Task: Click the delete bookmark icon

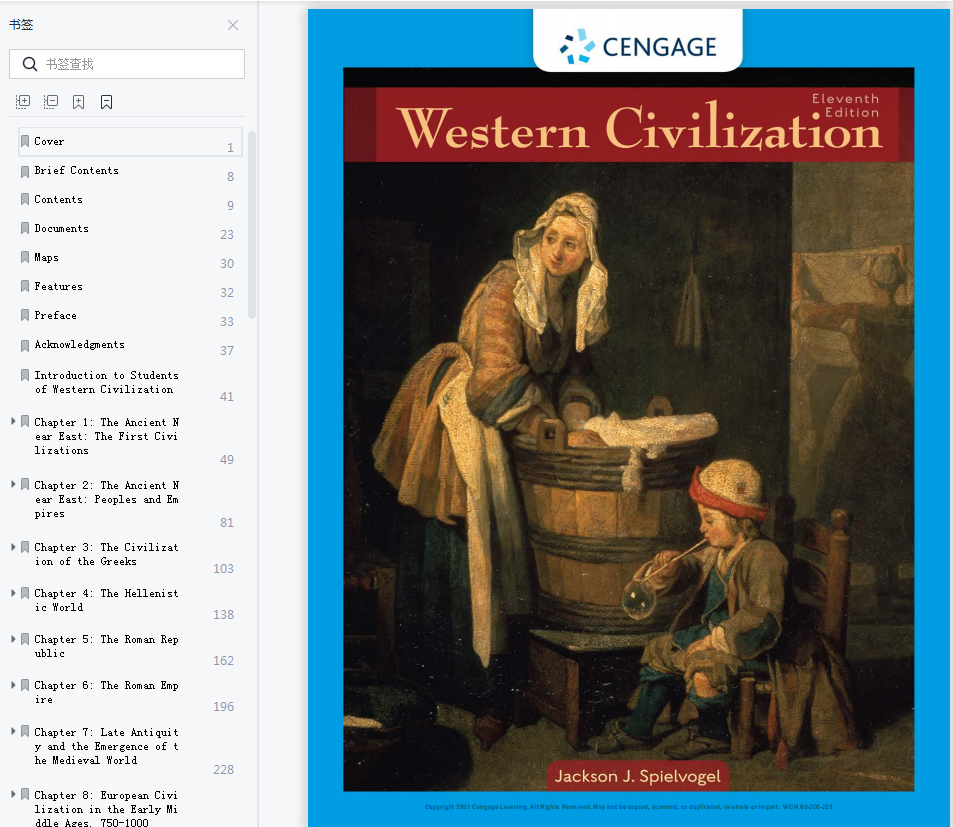Action: [106, 101]
